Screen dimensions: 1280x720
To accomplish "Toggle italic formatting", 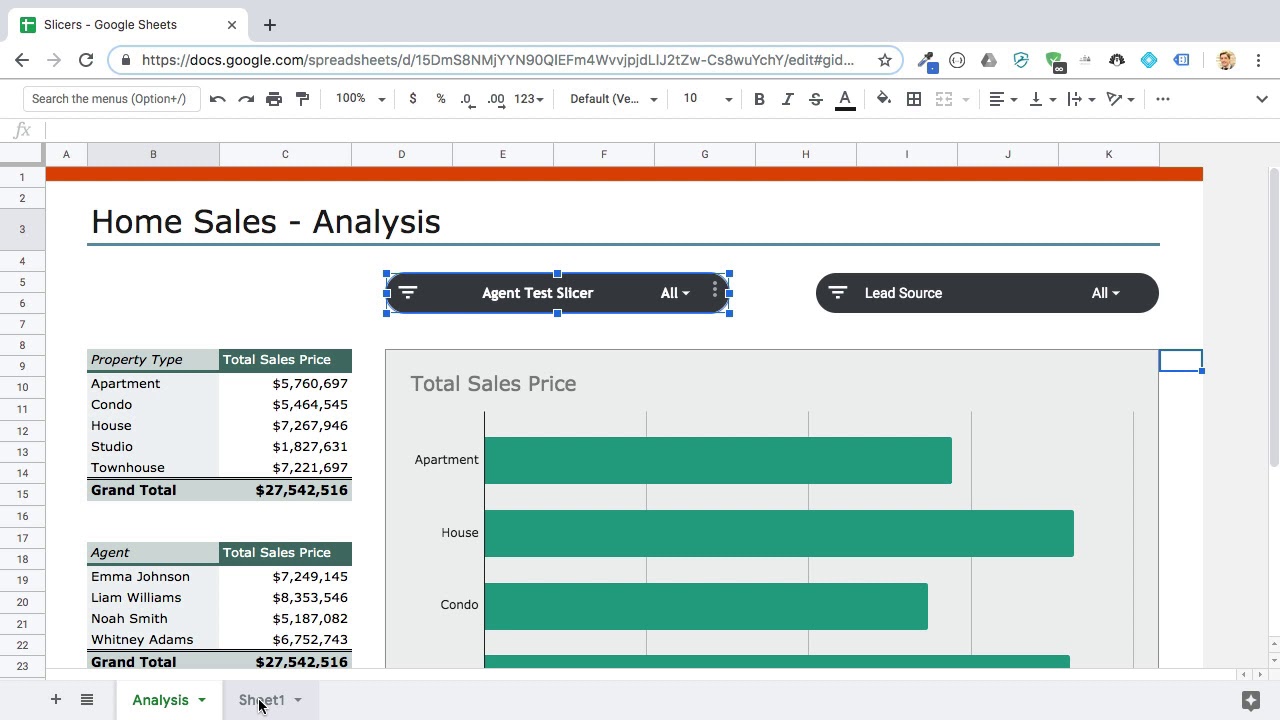I will [x=787, y=99].
